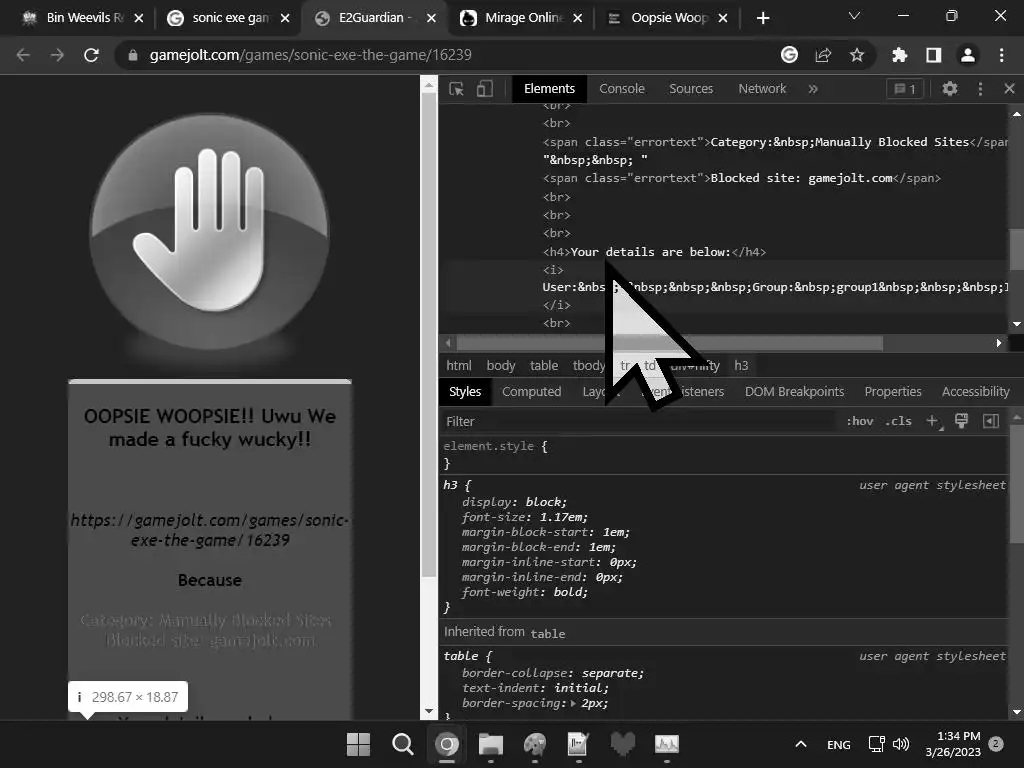This screenshot has height=768, width=1024.
Task: Toggle :hov element state panel
Action: (859, 421)
